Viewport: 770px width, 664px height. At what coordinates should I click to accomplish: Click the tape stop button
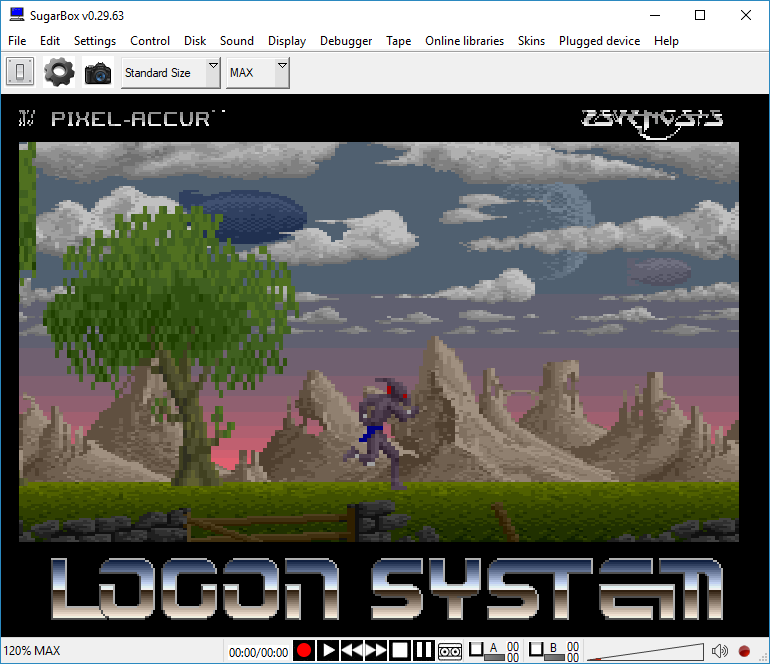400,651
